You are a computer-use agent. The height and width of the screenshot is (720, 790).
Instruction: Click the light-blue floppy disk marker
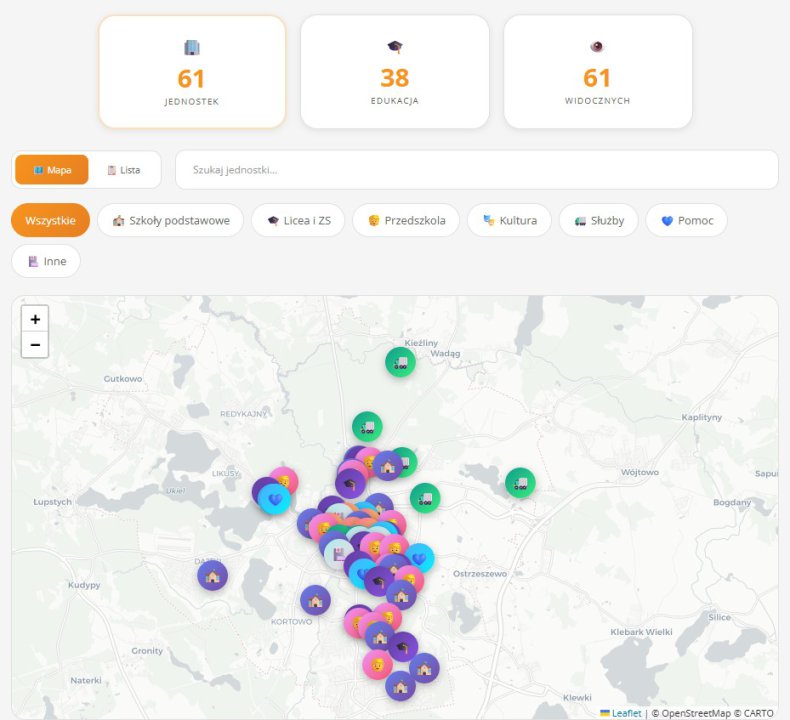[x=339, y=553]
